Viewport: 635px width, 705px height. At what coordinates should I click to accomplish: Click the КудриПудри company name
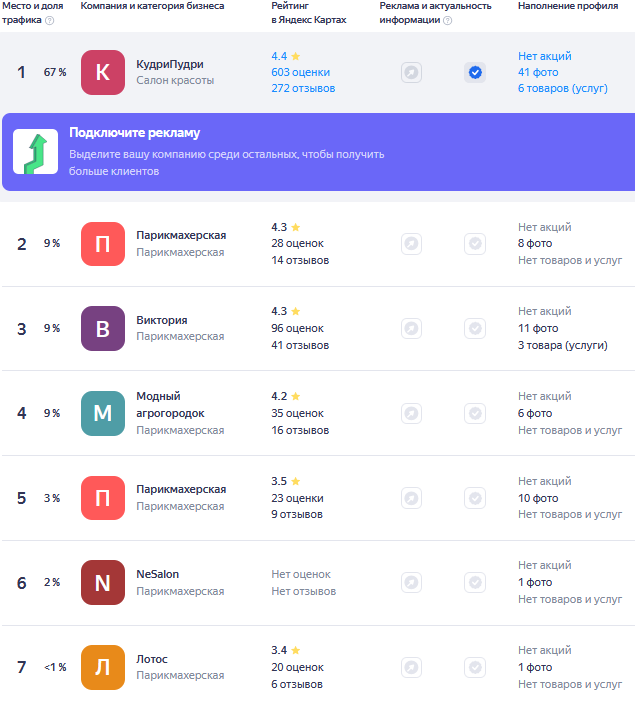pyautogui.click(x=170, y=64)
